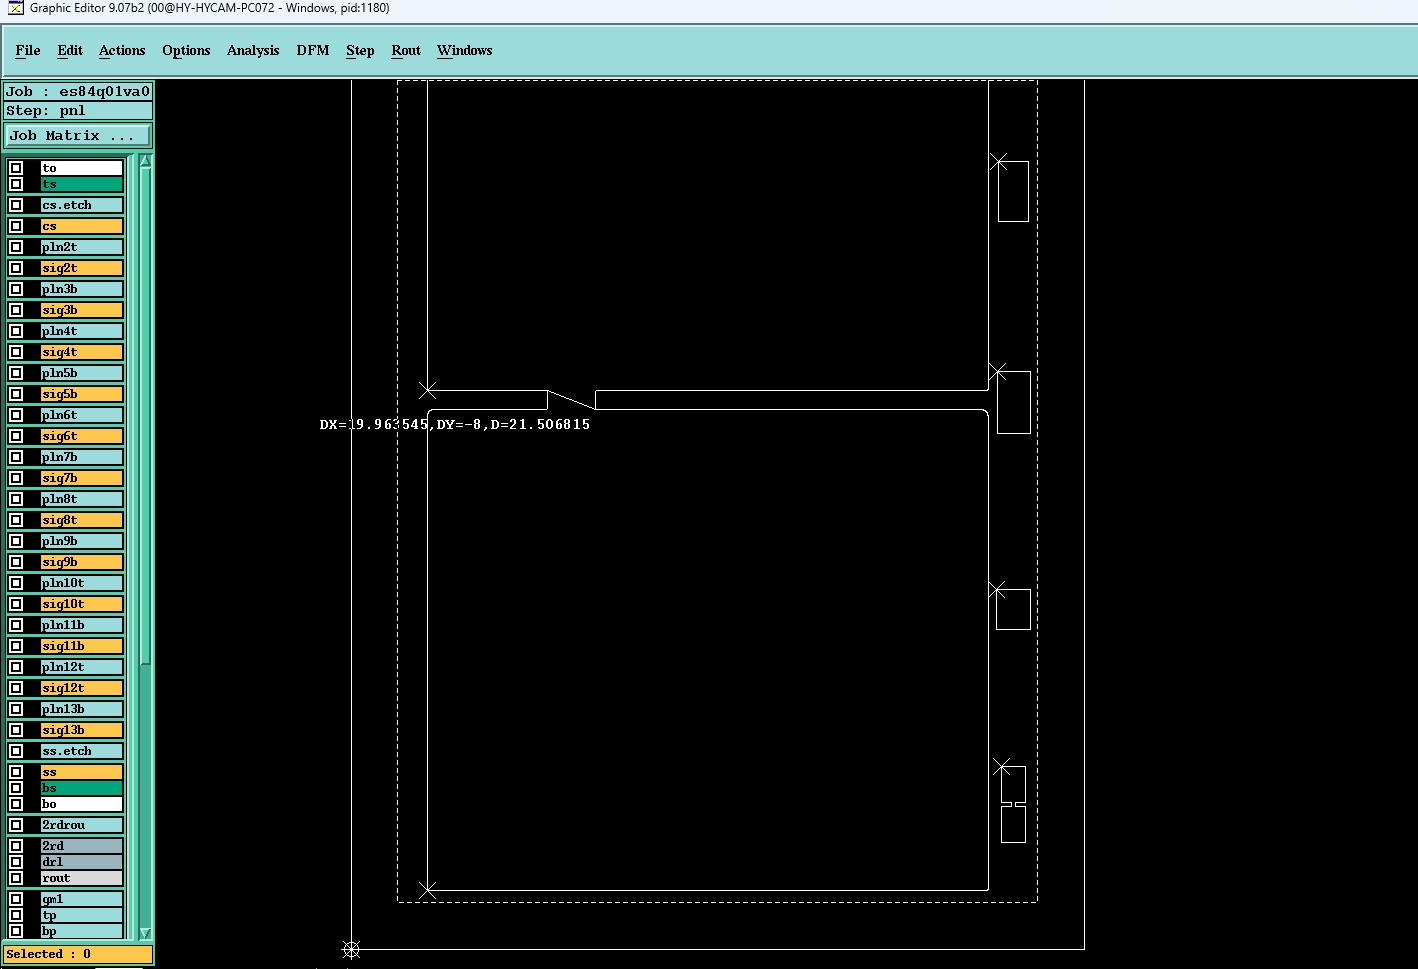Select the bo layer name
The image size is (1418, 969).
pos(82,804)
